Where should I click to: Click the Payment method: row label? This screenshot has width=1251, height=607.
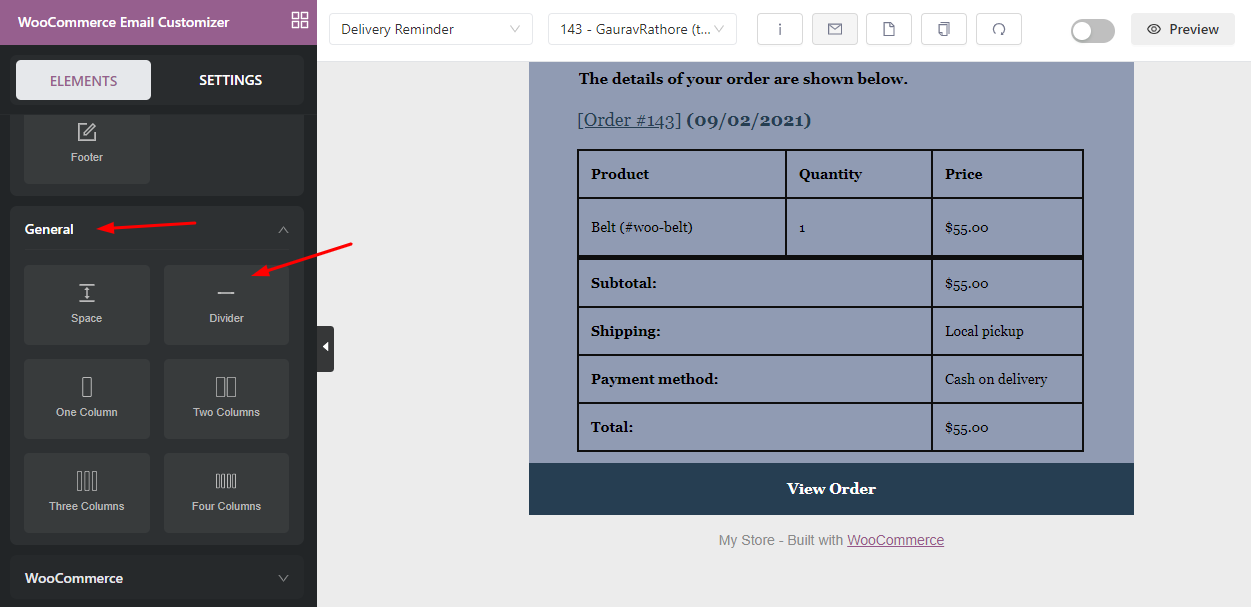click(x=655, y=379)
